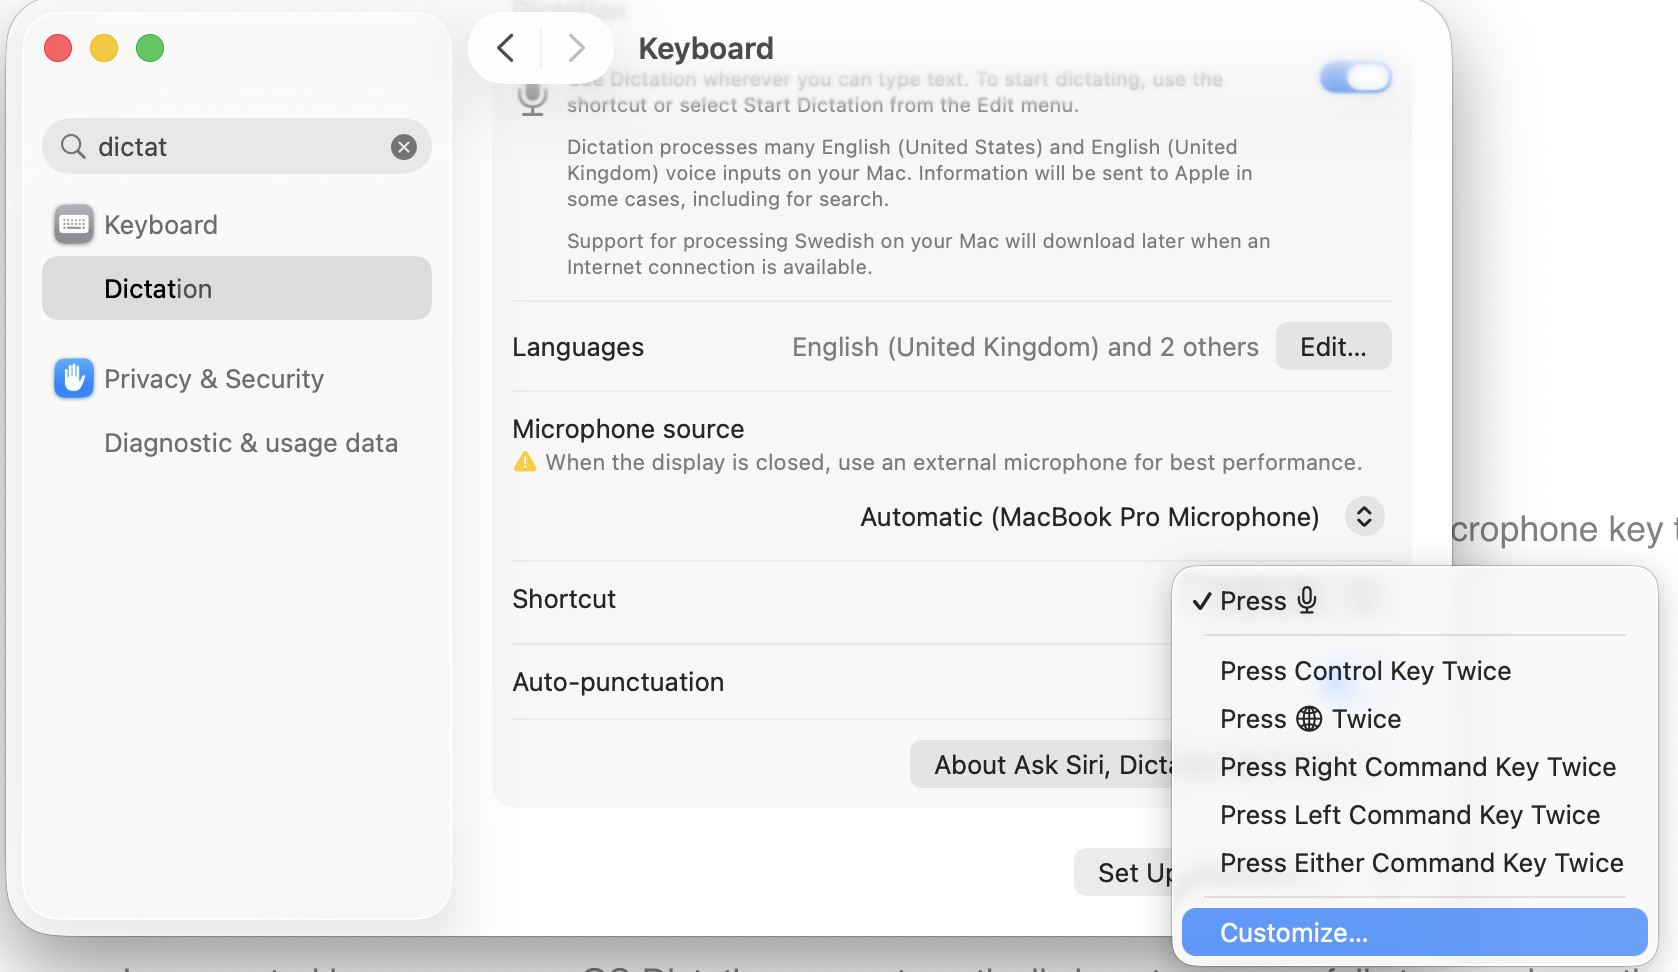The height and width of the screenshot is (972, 1678).
Task: Click the About Ask Siri, Dictation button
Action: [1041, 765]
